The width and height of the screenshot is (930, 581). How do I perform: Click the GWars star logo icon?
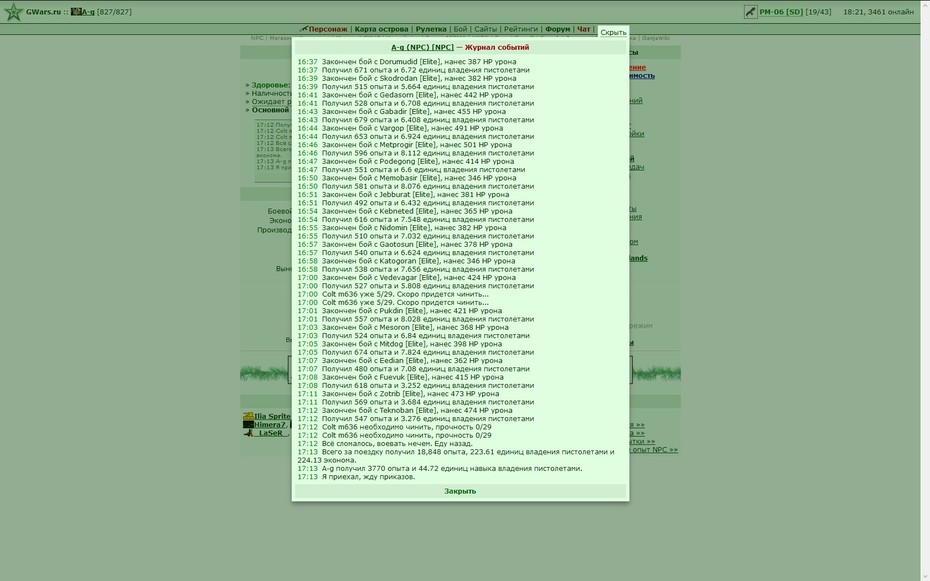coord(13,12)
